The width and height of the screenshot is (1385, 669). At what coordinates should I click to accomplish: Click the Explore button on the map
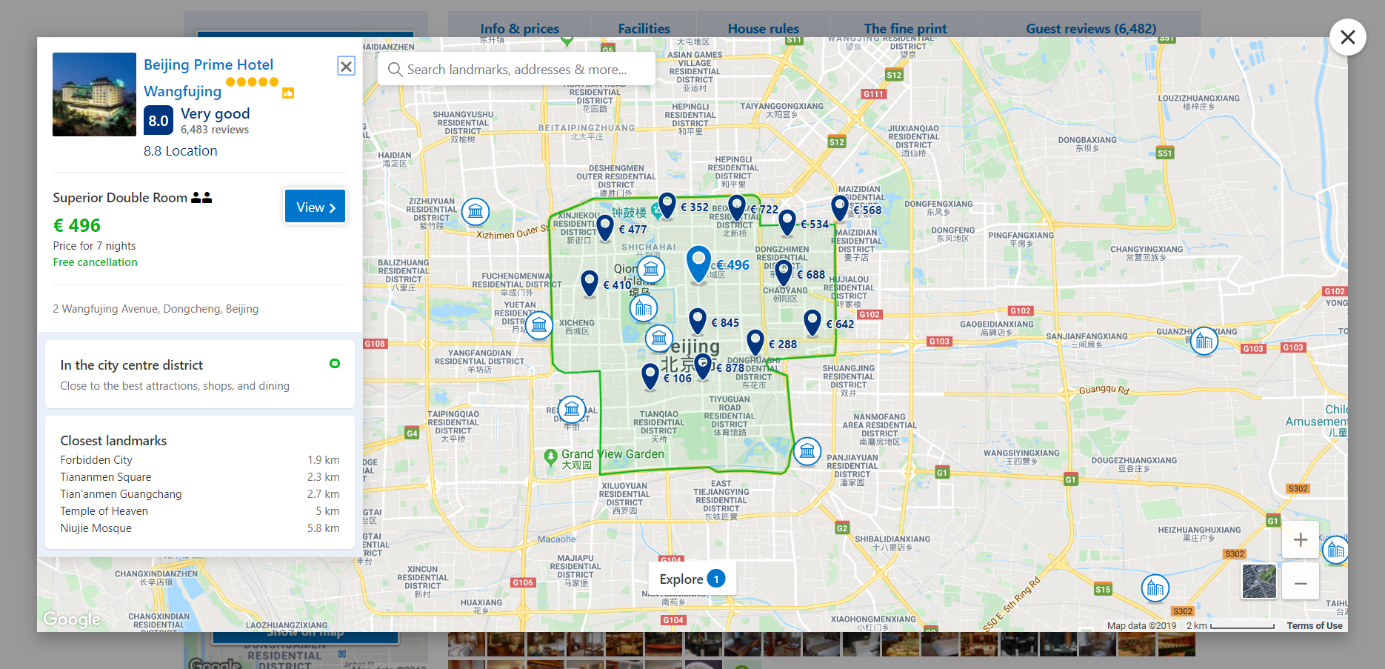click(x=692, y=579)
